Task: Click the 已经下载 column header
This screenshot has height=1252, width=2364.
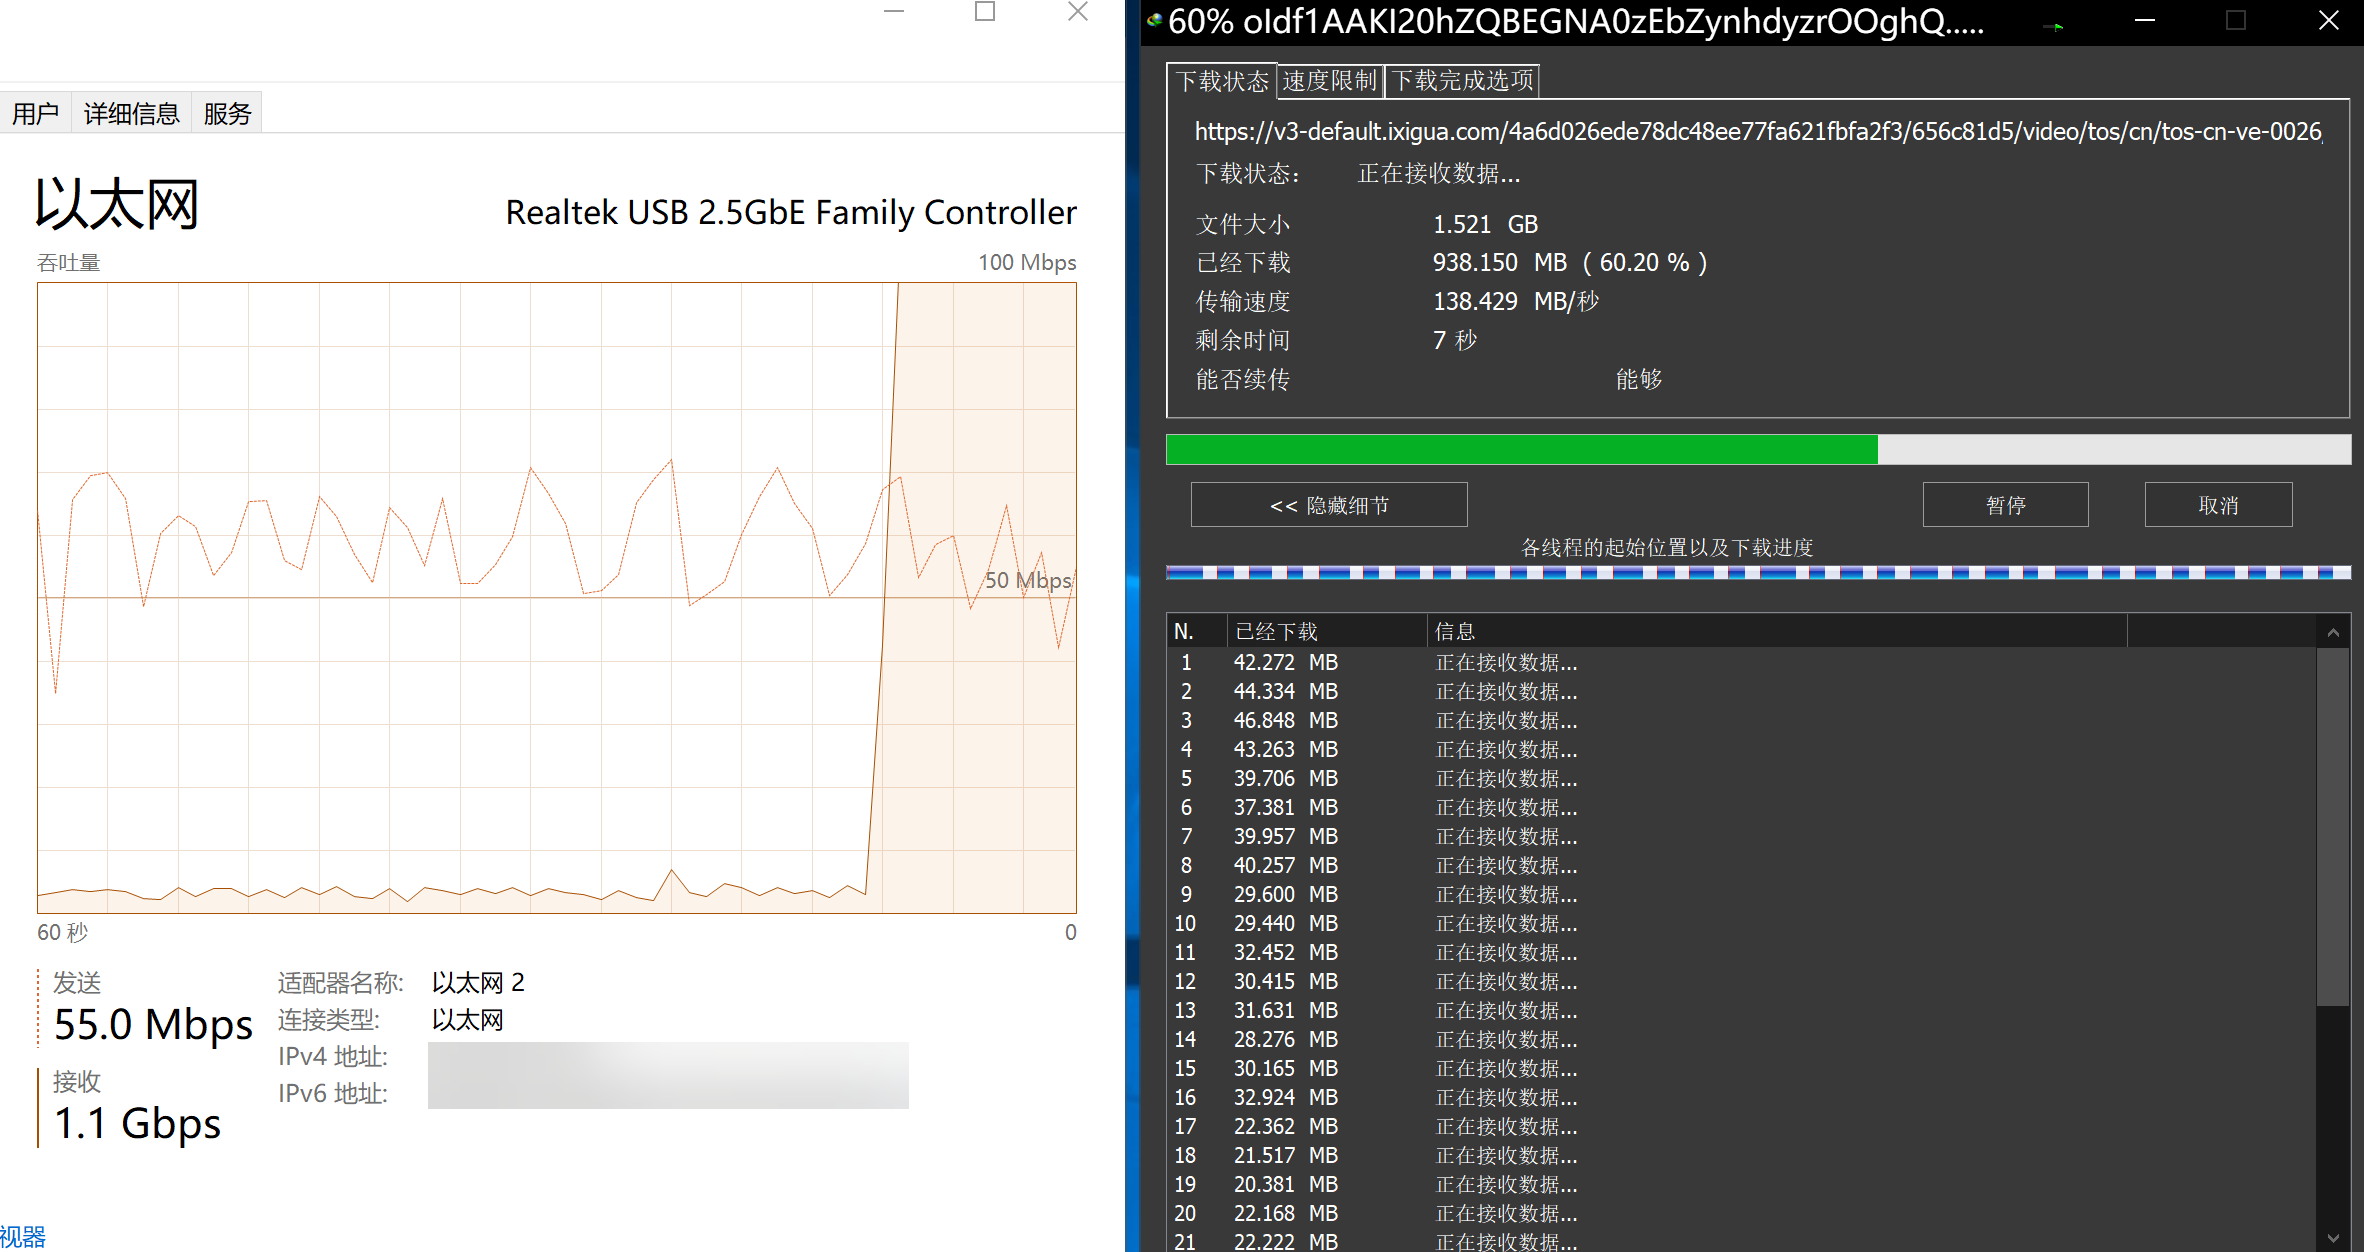Action: click(x=1326, y=631)
